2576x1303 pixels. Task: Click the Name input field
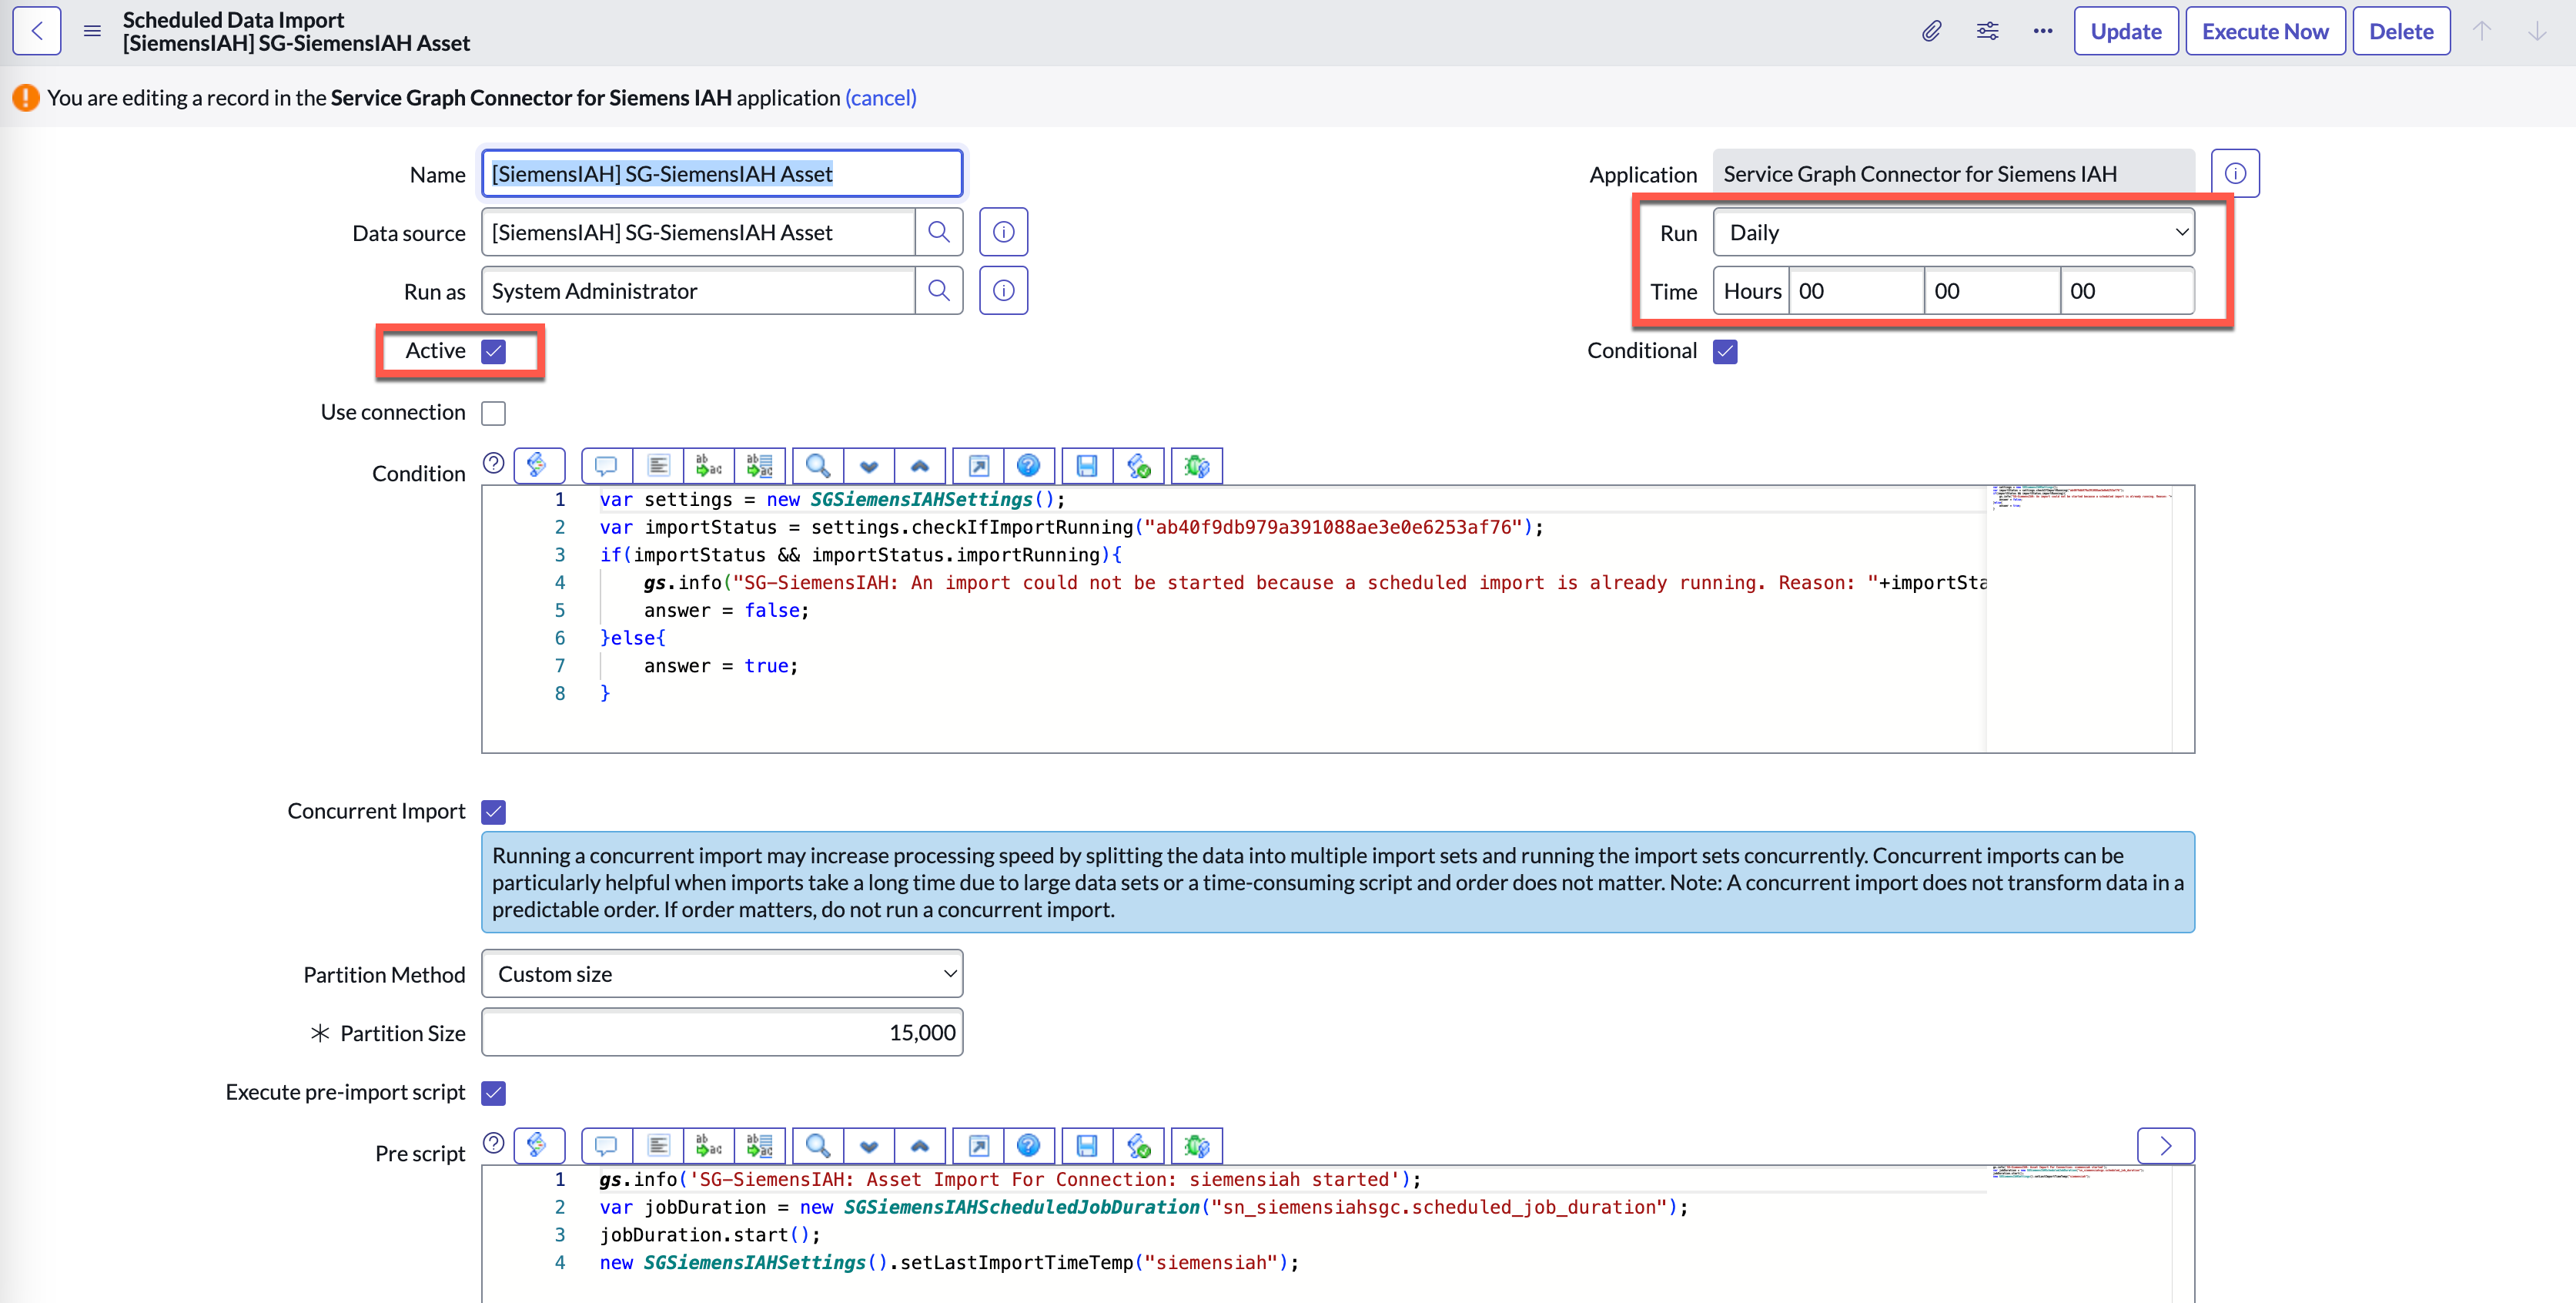pos(722,174)
